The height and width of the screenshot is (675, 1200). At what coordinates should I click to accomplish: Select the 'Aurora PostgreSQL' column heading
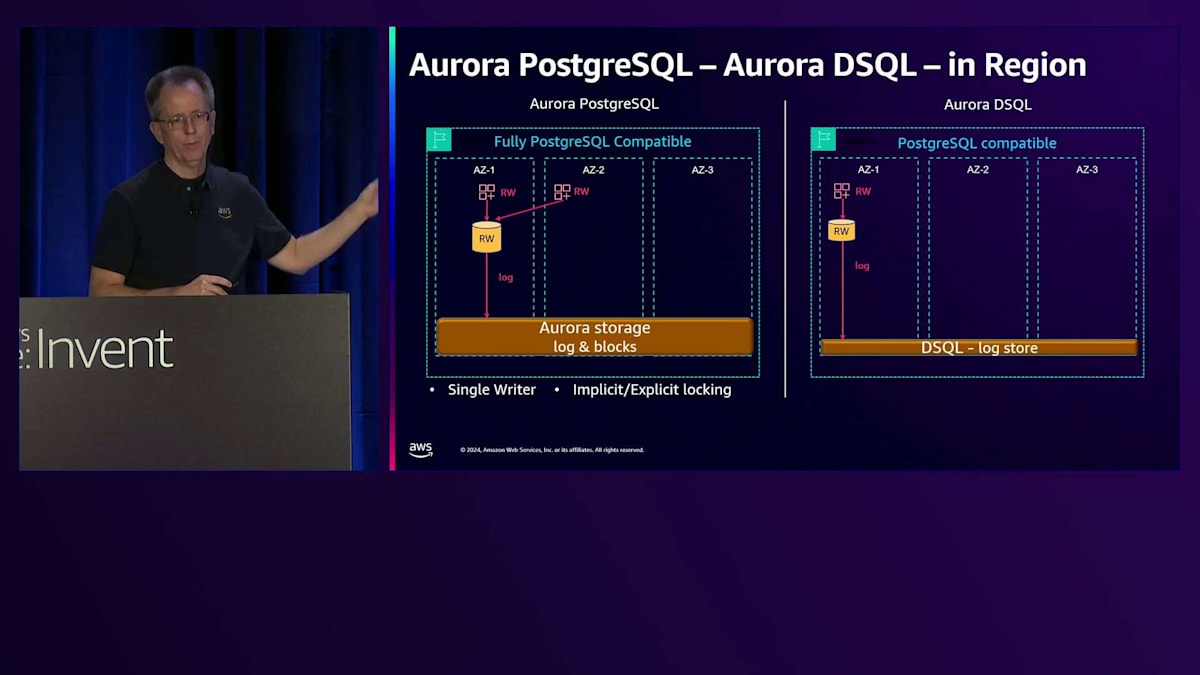pyautogui.click(x=594, y=104)
